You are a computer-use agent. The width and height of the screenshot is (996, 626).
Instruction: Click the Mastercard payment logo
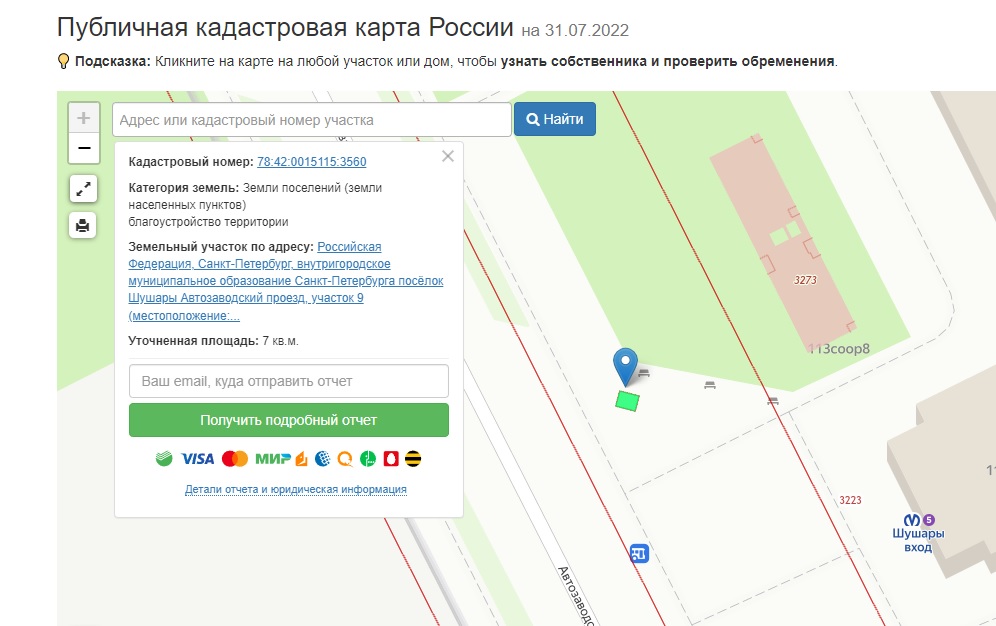point(234,459)
